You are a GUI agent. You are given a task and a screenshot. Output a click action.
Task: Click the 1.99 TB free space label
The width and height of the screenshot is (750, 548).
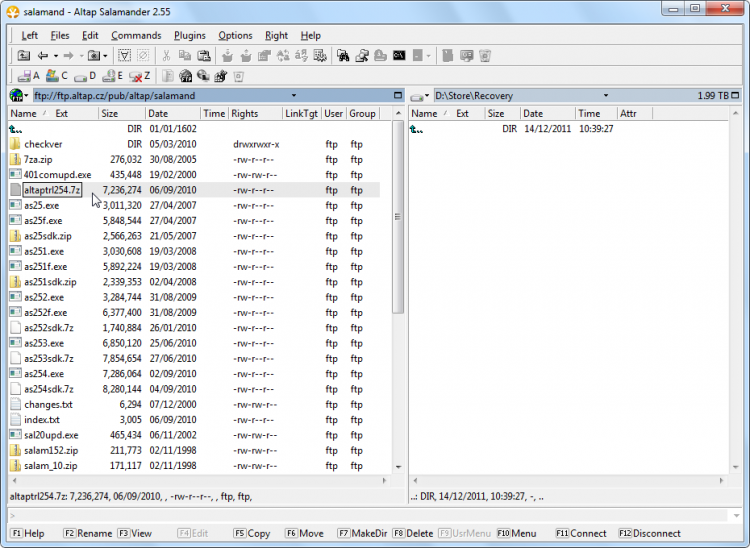coord(713,96)
